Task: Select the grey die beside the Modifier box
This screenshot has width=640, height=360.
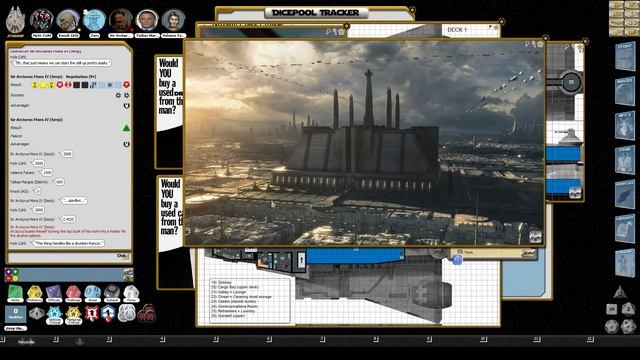Action: (x=36, y=313)
